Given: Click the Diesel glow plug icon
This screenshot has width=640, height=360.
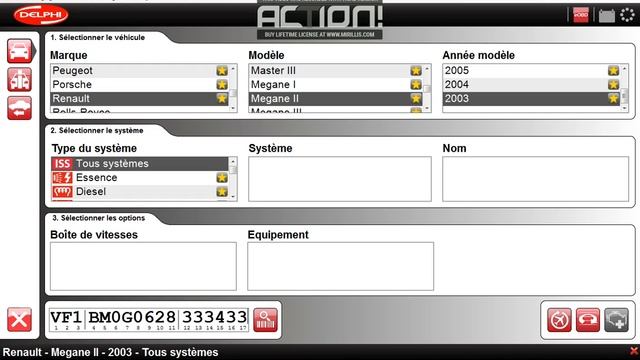Looking at the screenshot, I should click(62, 191).
